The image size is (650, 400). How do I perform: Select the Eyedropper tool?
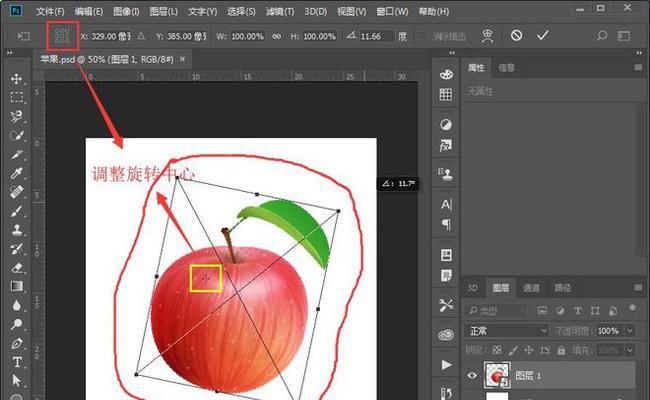coord(17,173)
